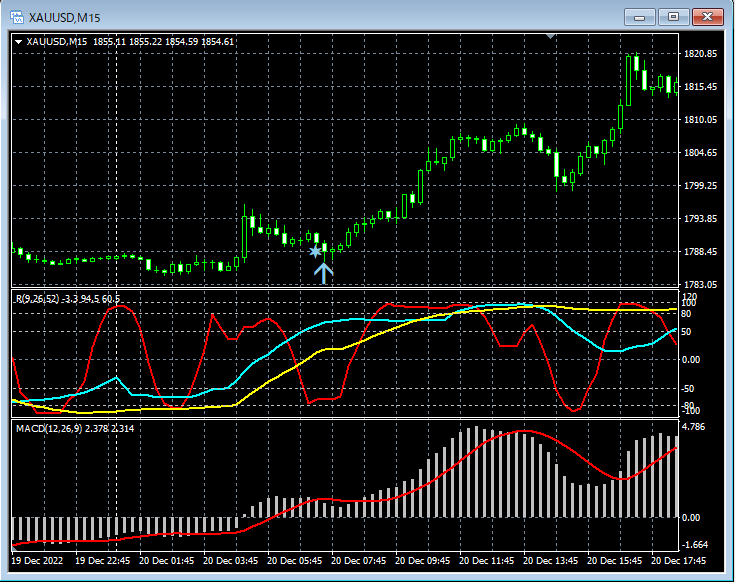The image size is (736, 582).
Task: Close the XAUUSD,M15 chart window
Action: coord(708,17)
